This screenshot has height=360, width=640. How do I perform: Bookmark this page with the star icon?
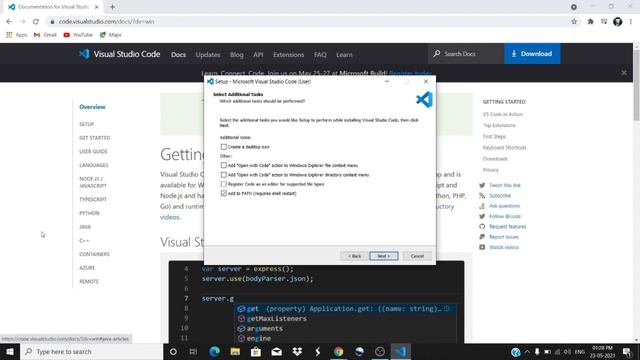click(x=574, y=22)
